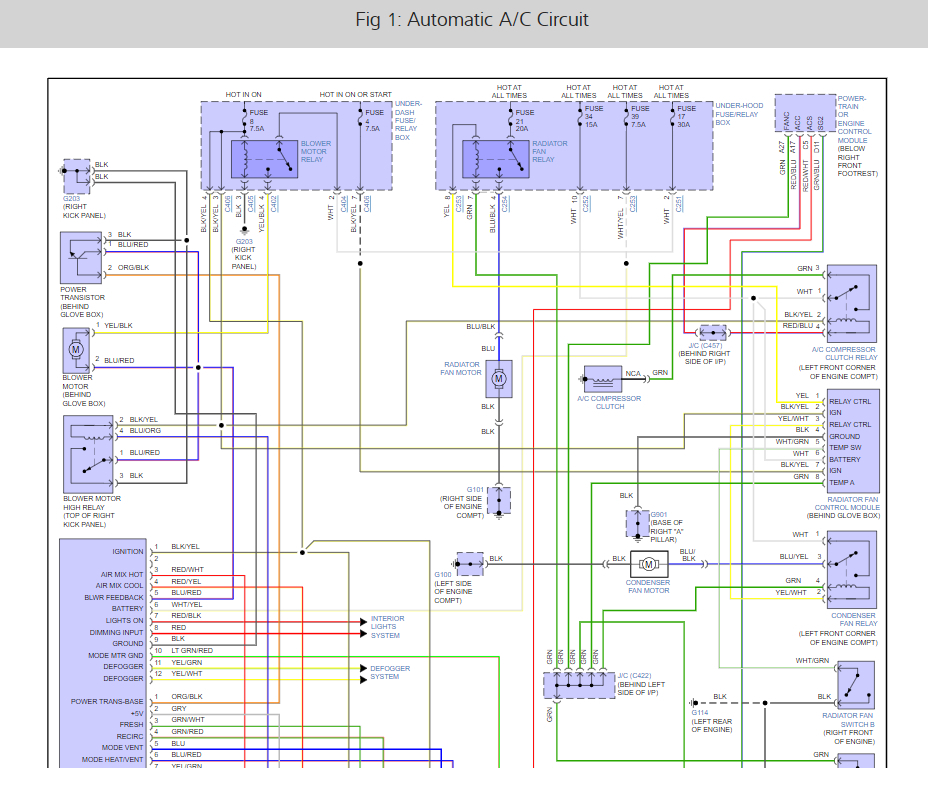Click the 'NCA' label near compressor clutch

[x=633, y=373]
